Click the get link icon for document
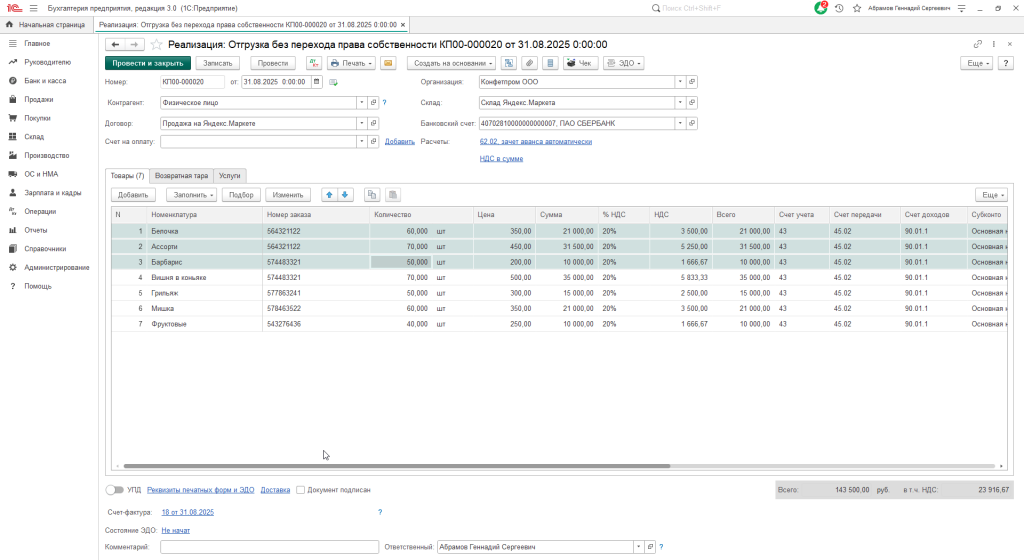 coord(977,45)
